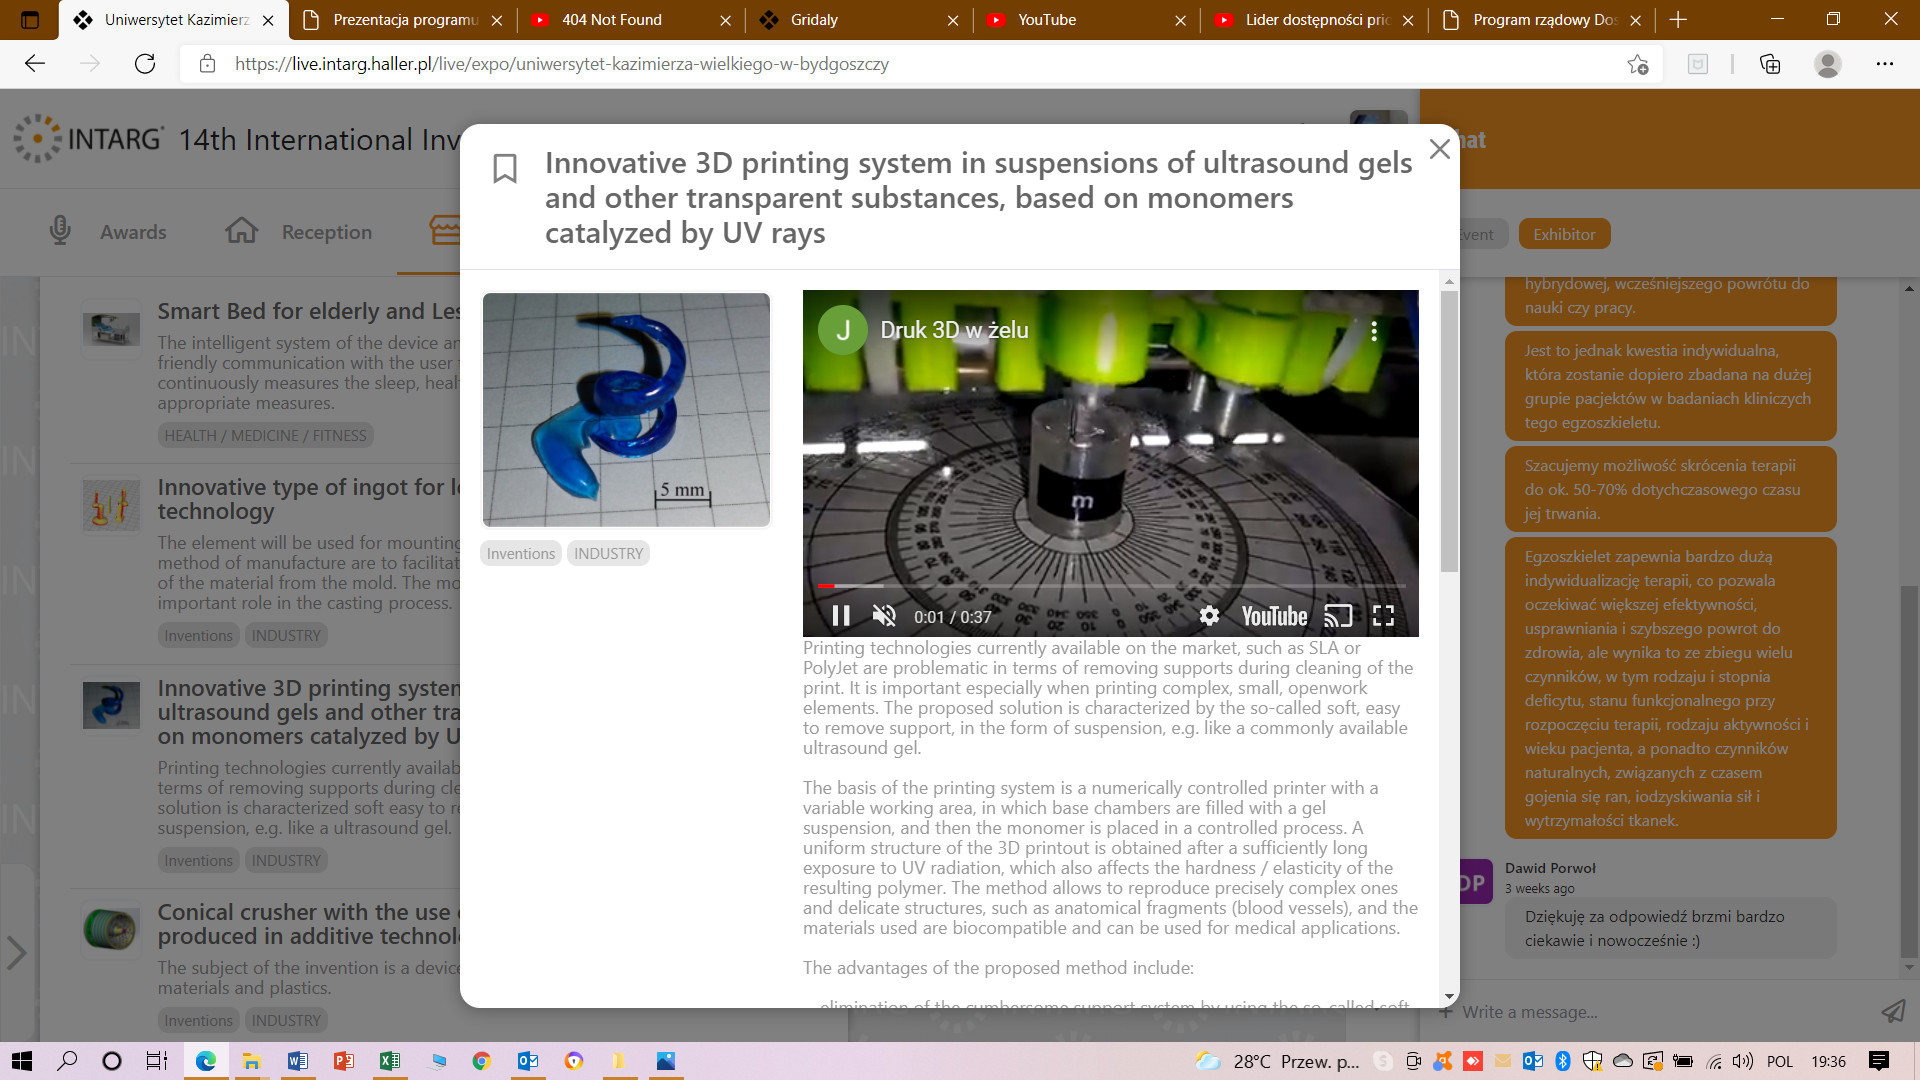Image resolution: width=1920 pixels, height=1080 pixels.
Task: Open YouTube video settings gear
Action: pyautogui.click(x=1209, y=616)
